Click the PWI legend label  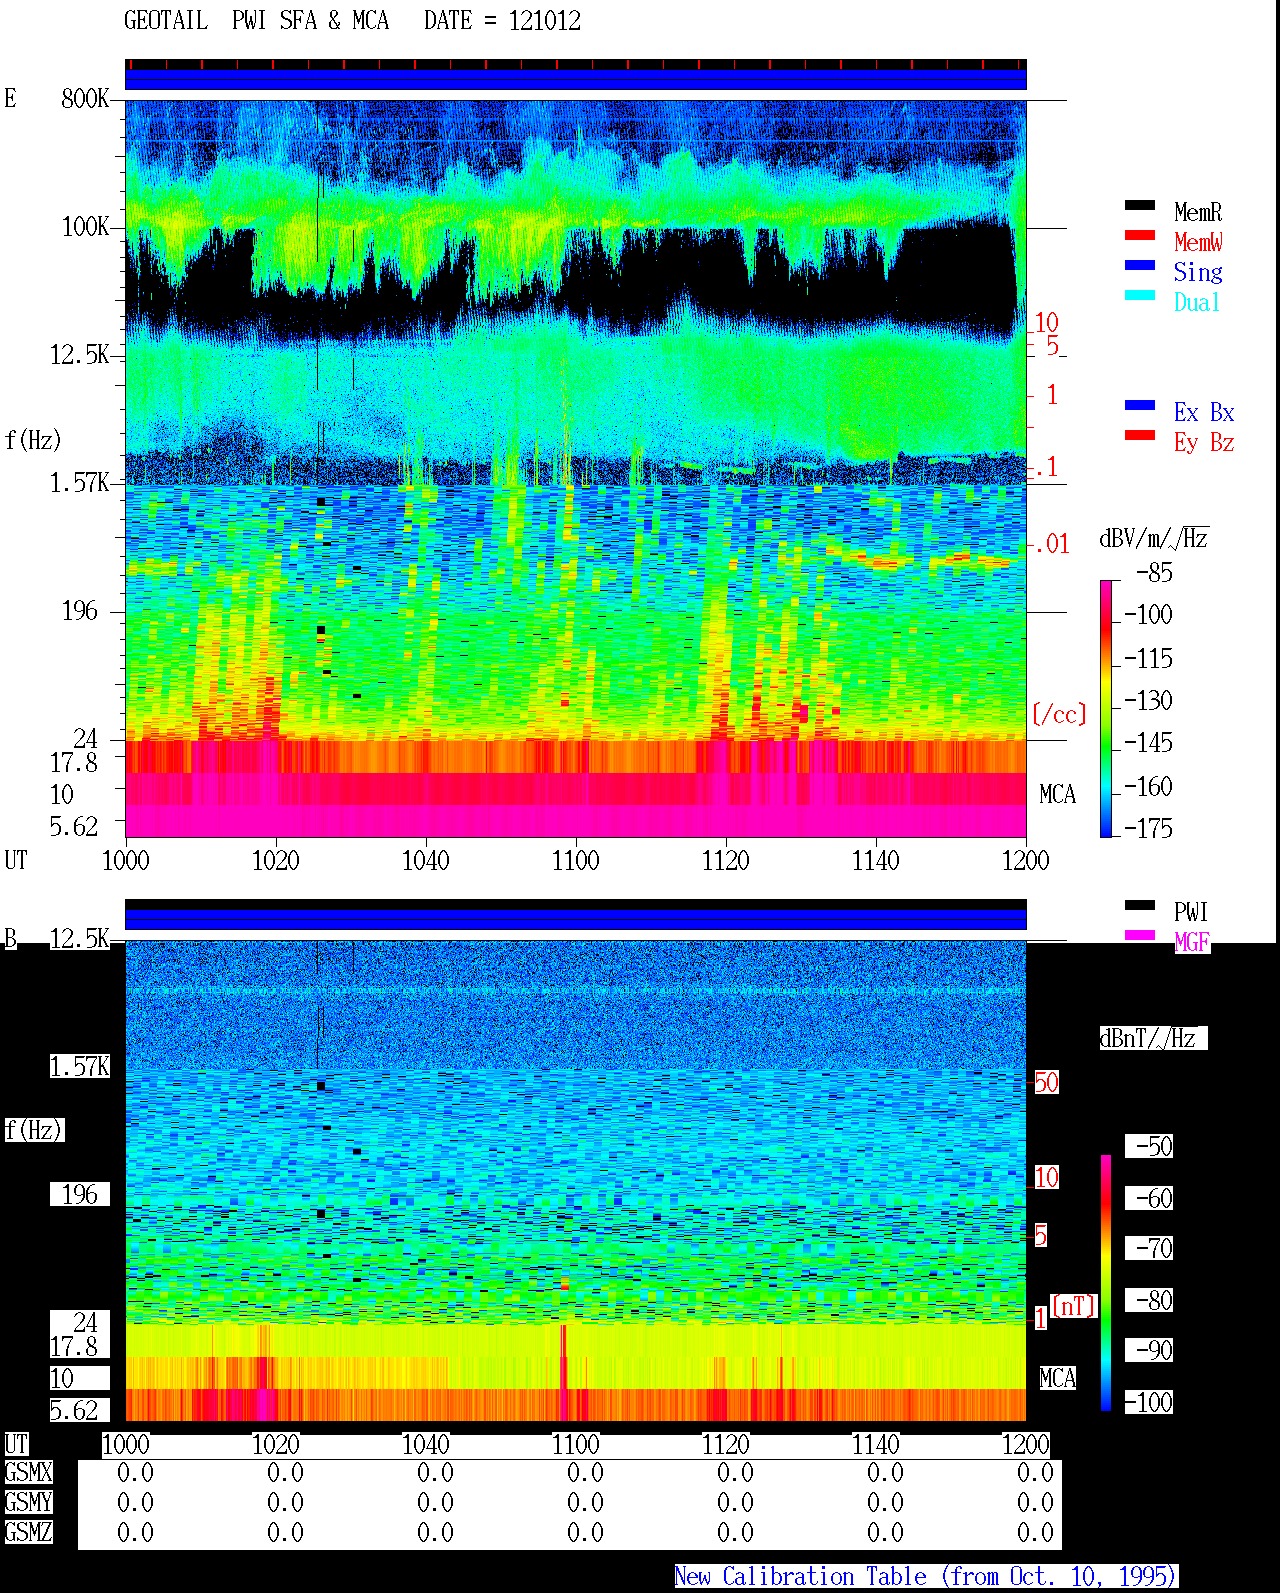(x=1191, y=912)
